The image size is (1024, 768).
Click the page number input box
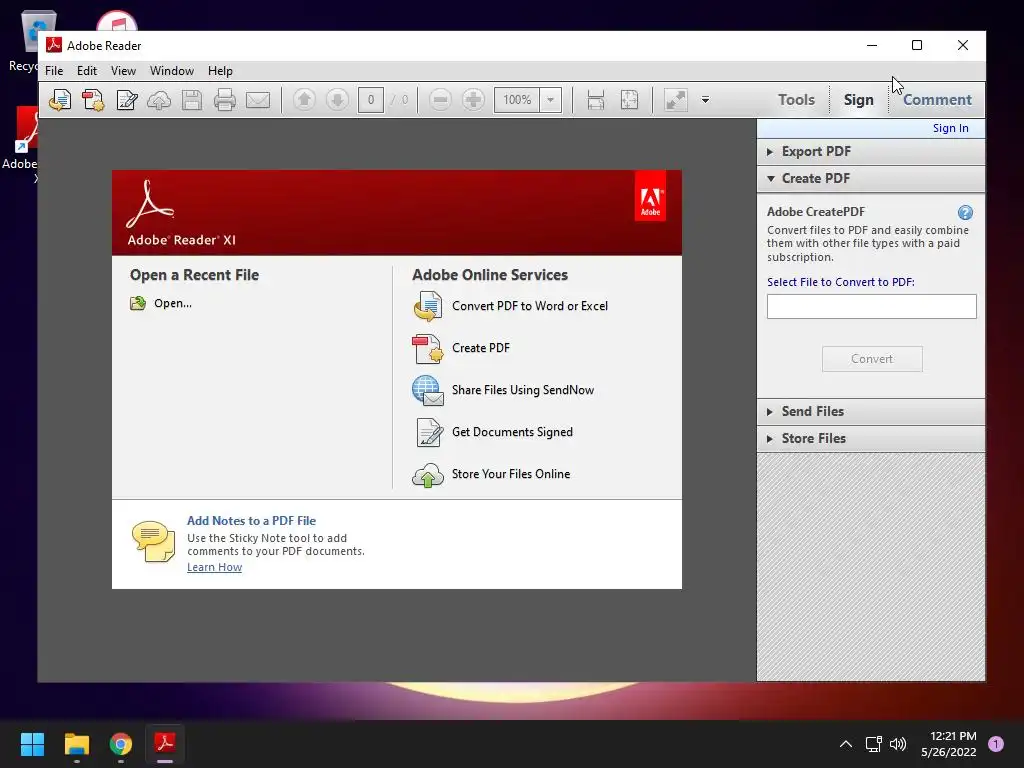370,100
